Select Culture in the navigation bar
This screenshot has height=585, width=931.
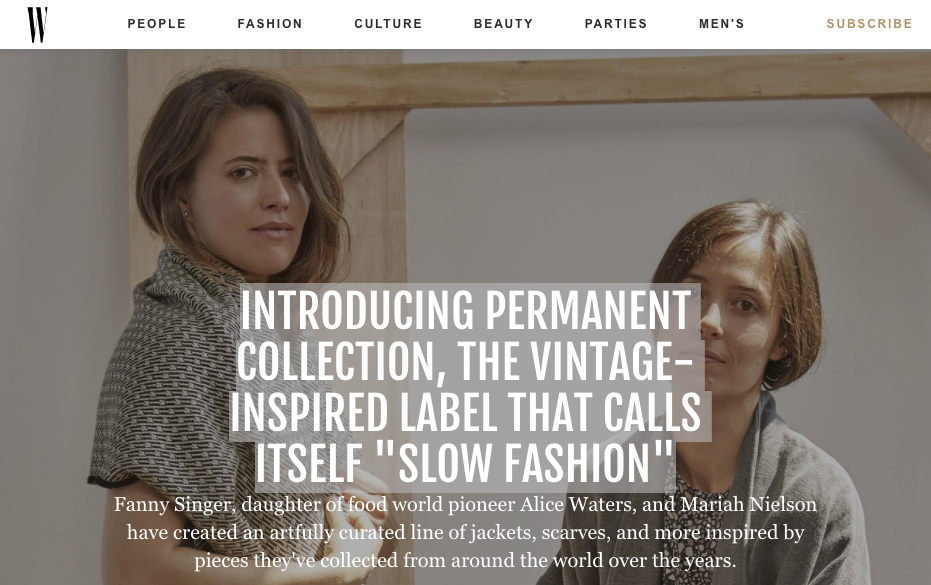[x=388, y=24]
